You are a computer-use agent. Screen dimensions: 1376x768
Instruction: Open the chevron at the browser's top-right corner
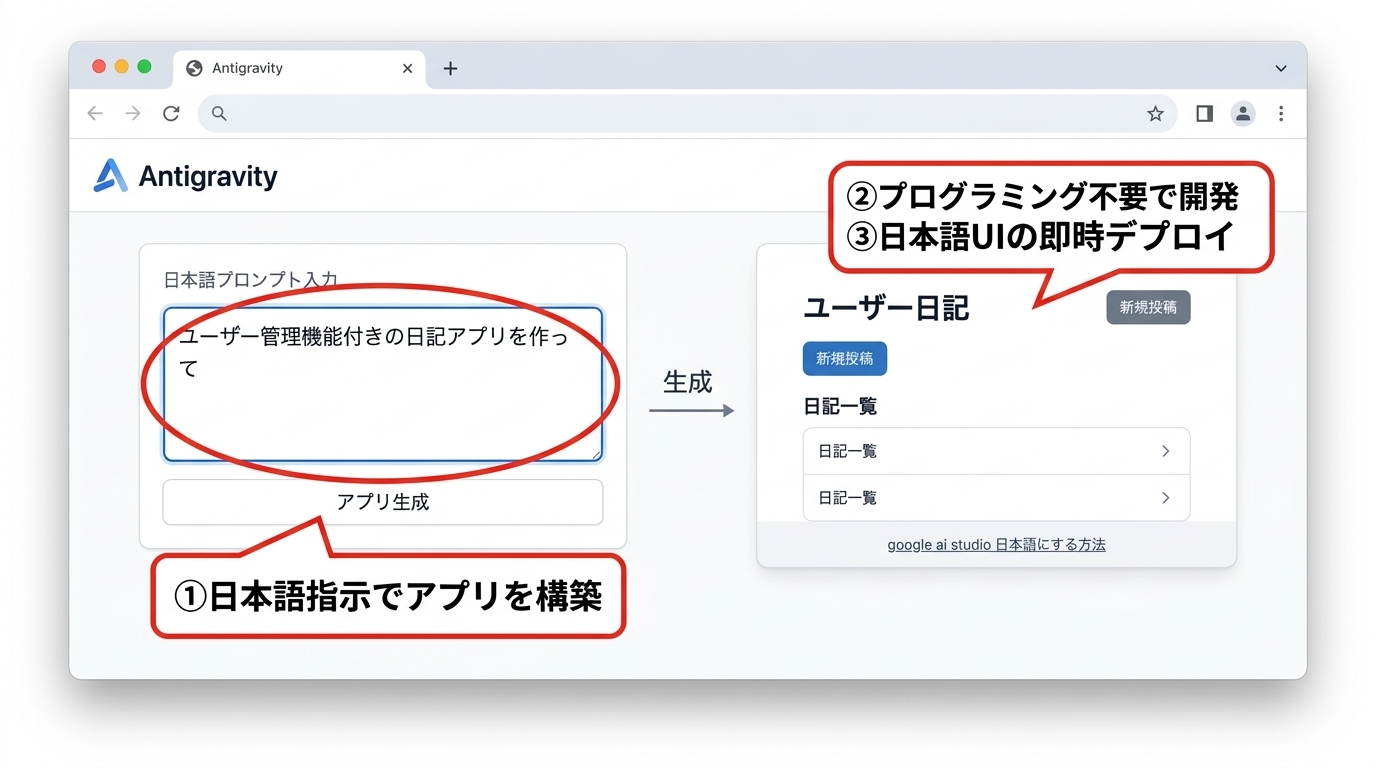pos(1280,68)
